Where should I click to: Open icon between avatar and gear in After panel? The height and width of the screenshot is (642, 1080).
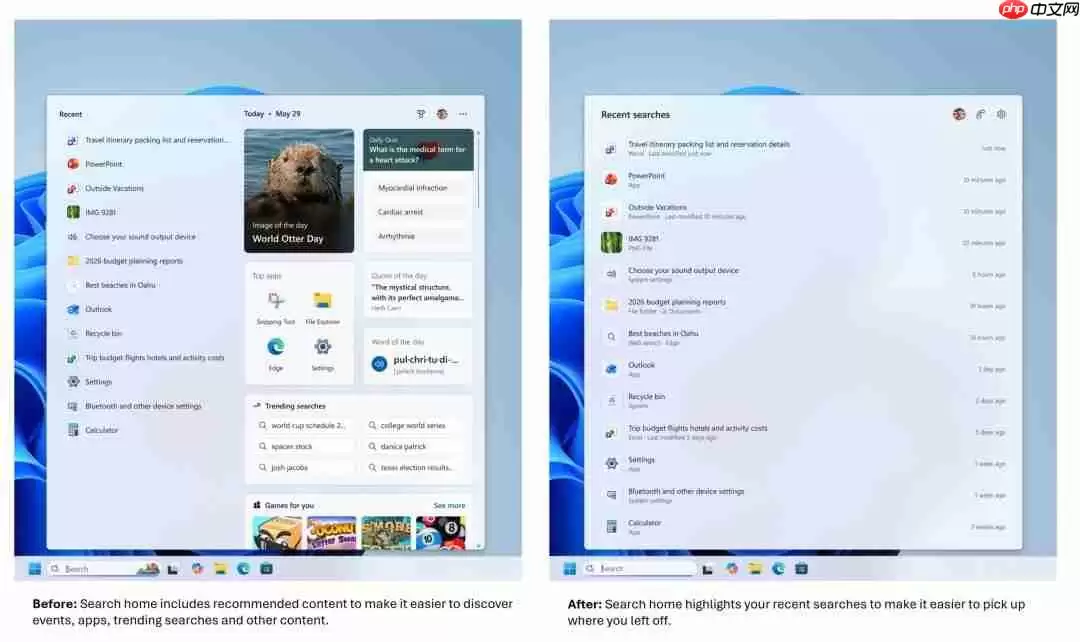click(x=980, y=114)
